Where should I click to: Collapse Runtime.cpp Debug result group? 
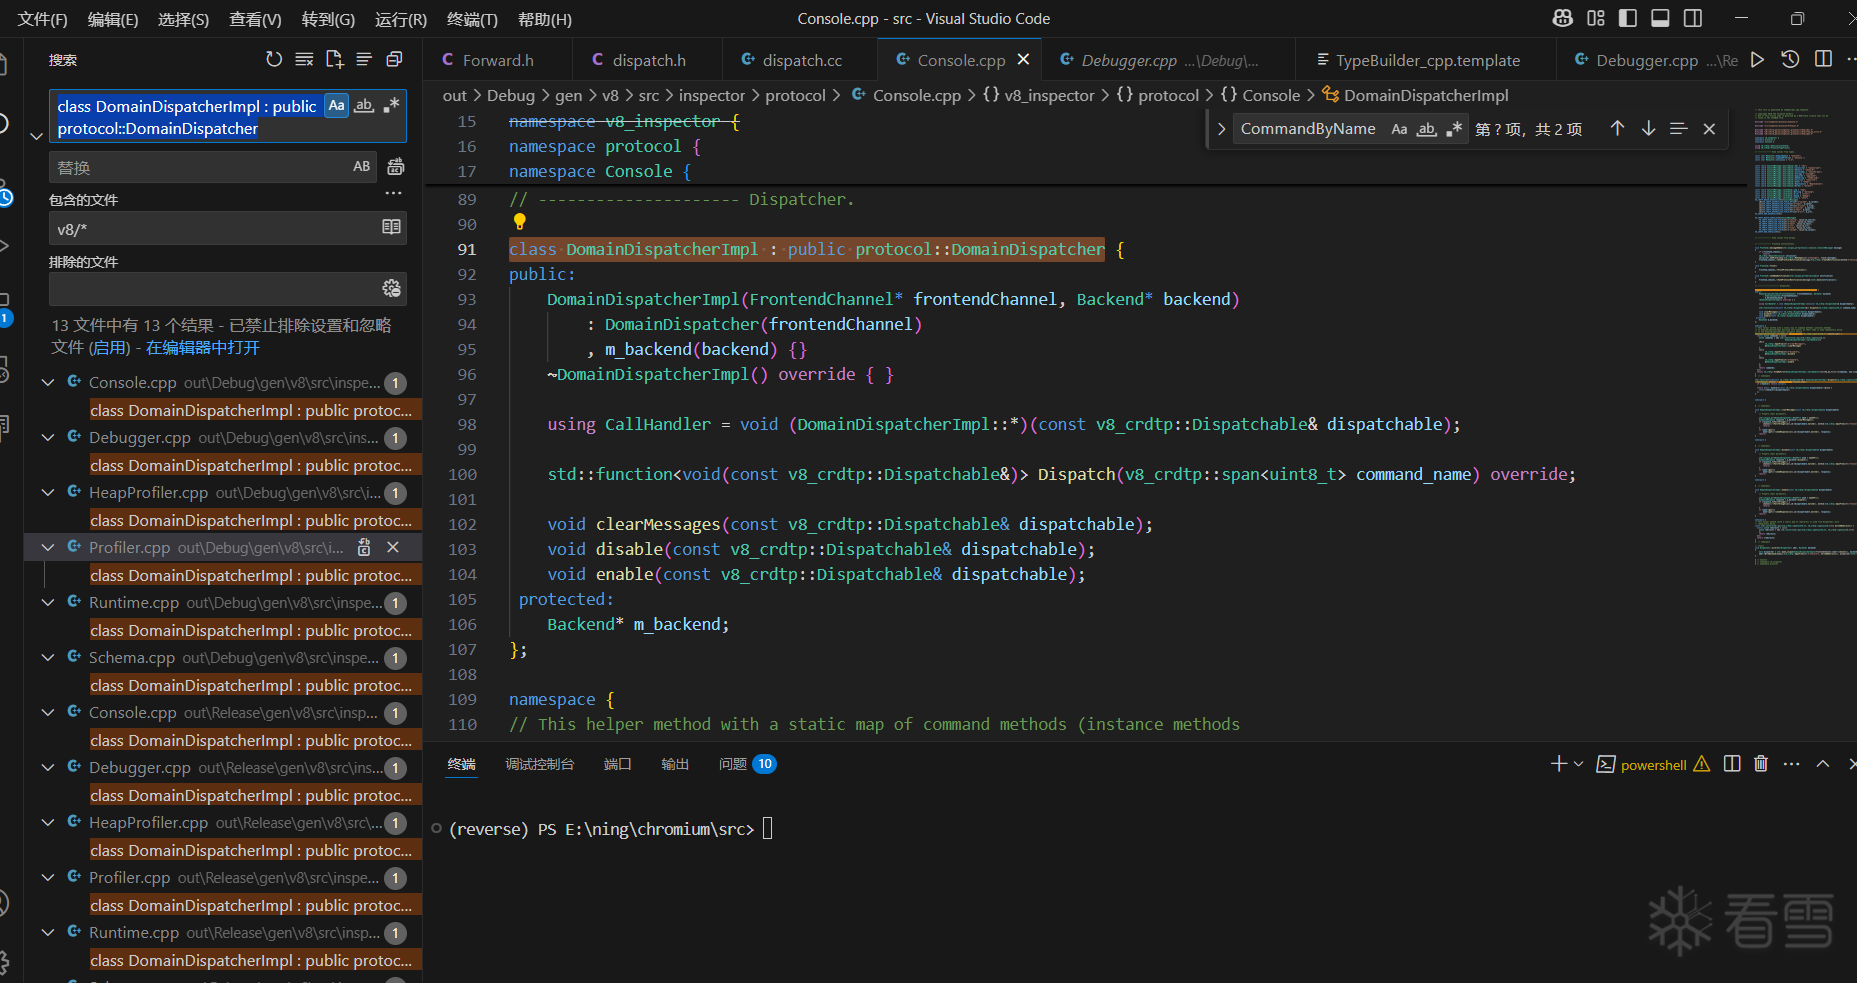[48, 602]
